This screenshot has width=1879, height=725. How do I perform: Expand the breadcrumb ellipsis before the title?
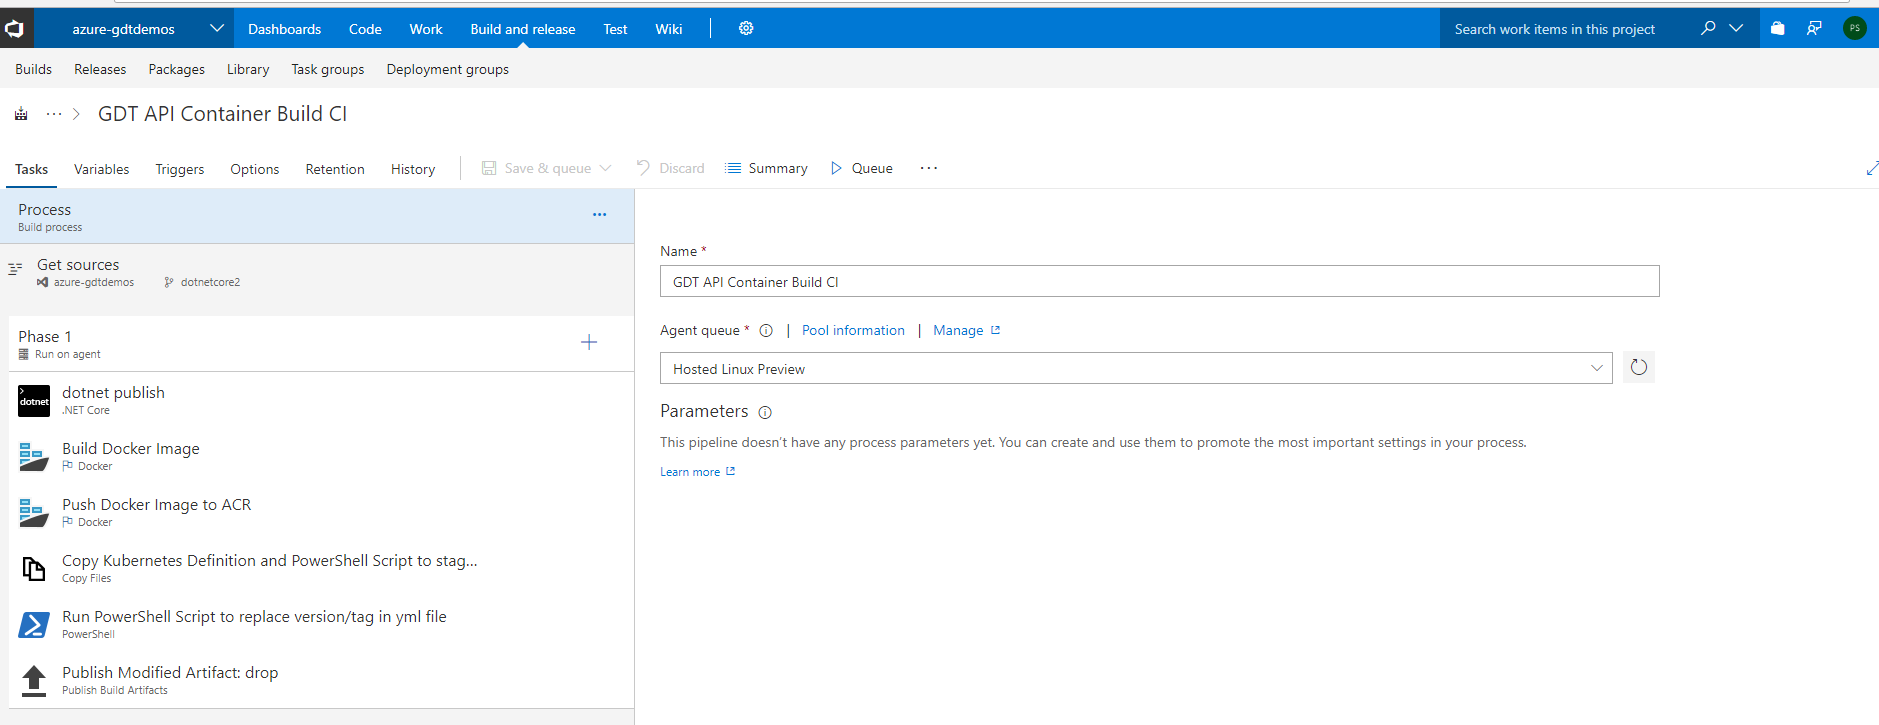click(x=54, y=114)
